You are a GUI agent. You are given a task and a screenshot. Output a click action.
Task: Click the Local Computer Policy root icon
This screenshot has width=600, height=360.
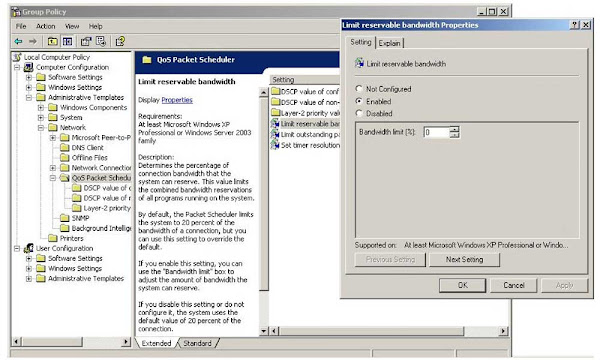pos(17,57)
